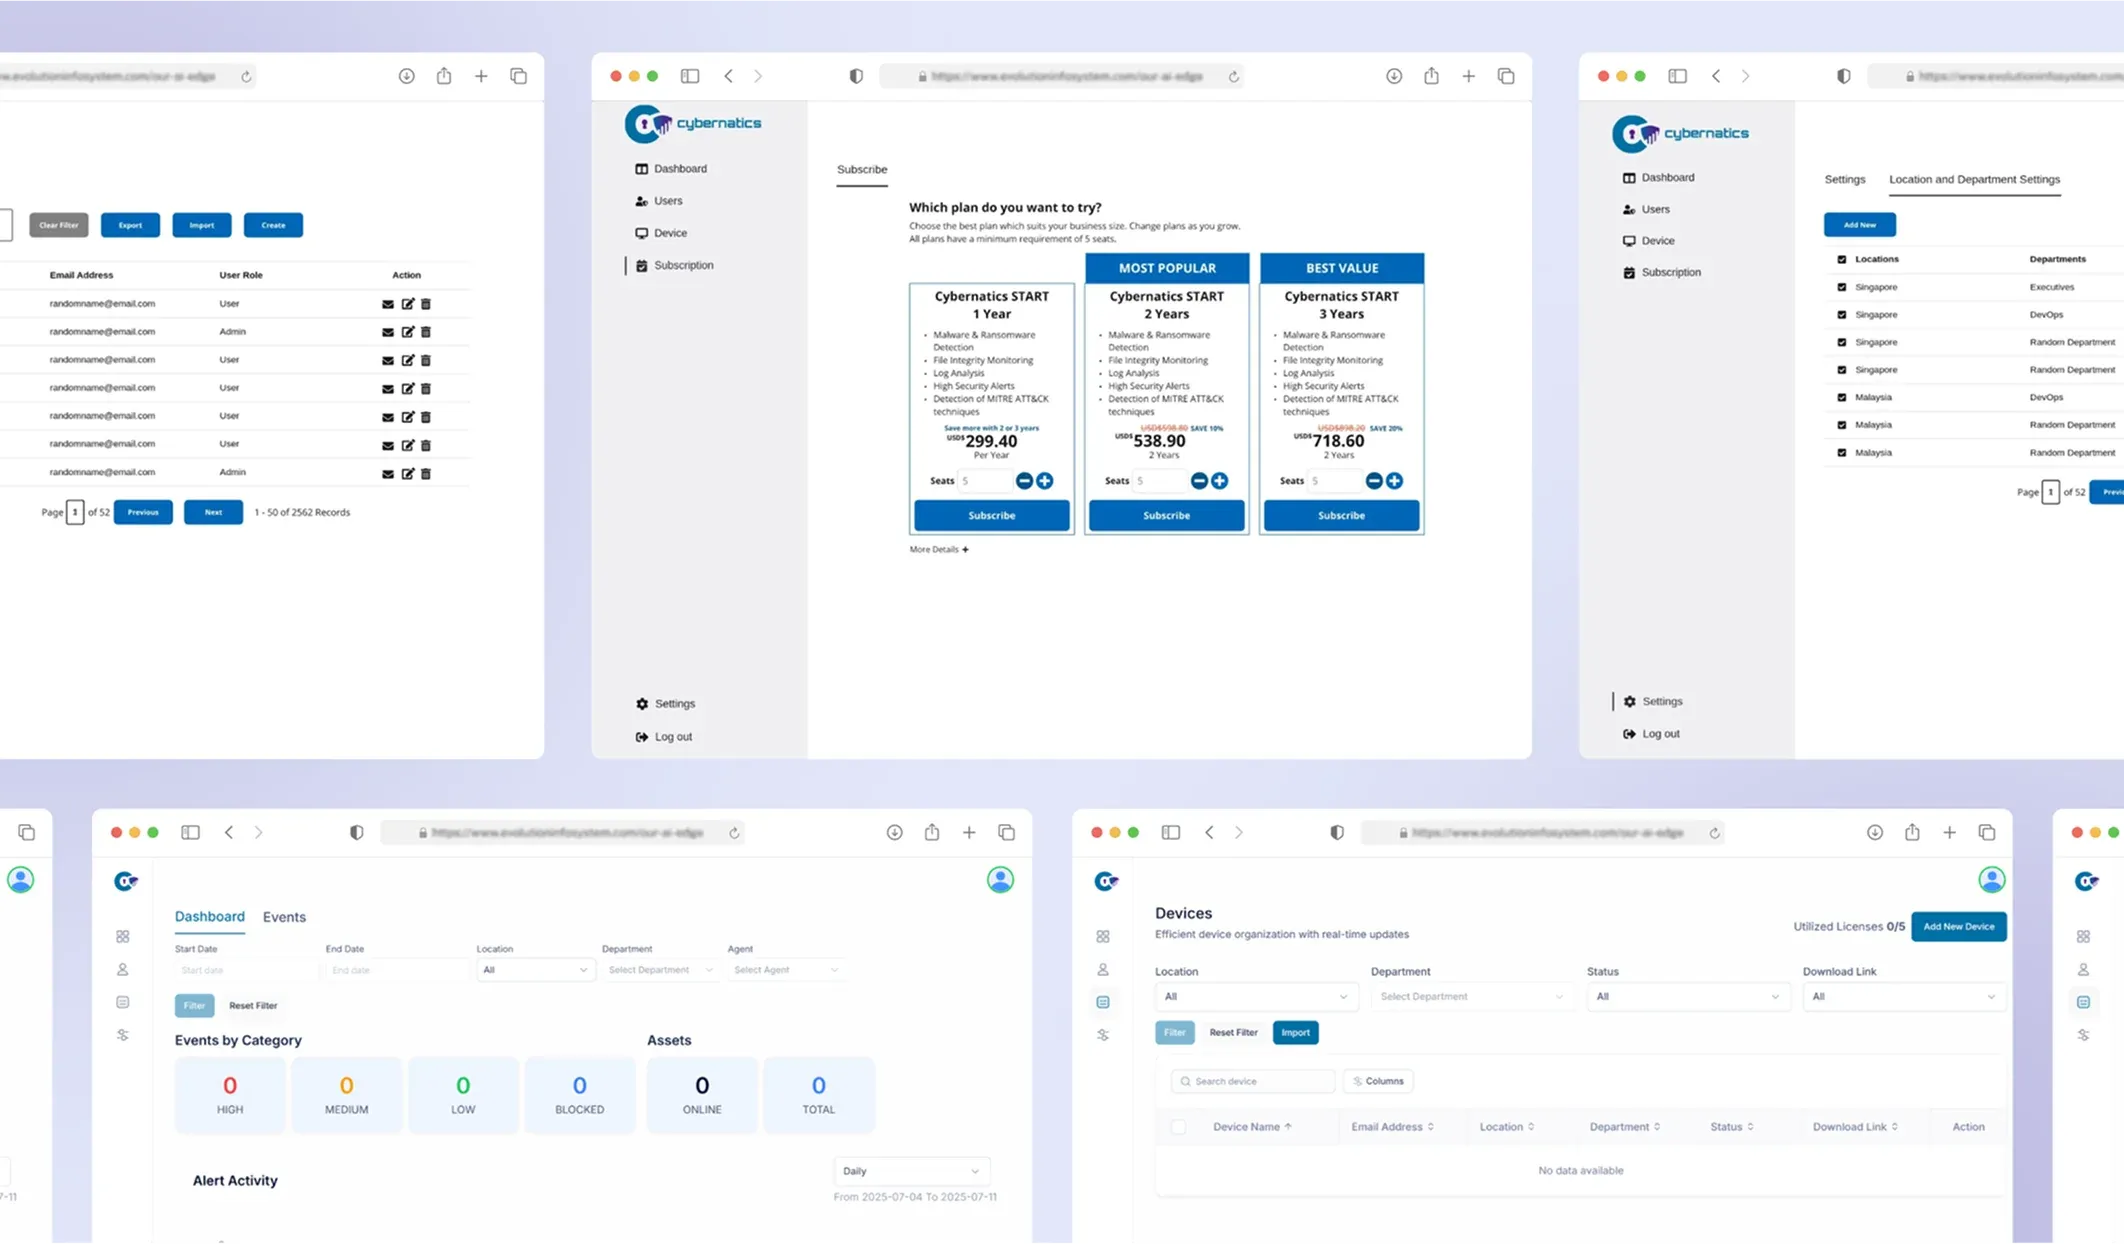
Task: Open the Daily dropdown in Alert Activity
Action: [910, 1171]
